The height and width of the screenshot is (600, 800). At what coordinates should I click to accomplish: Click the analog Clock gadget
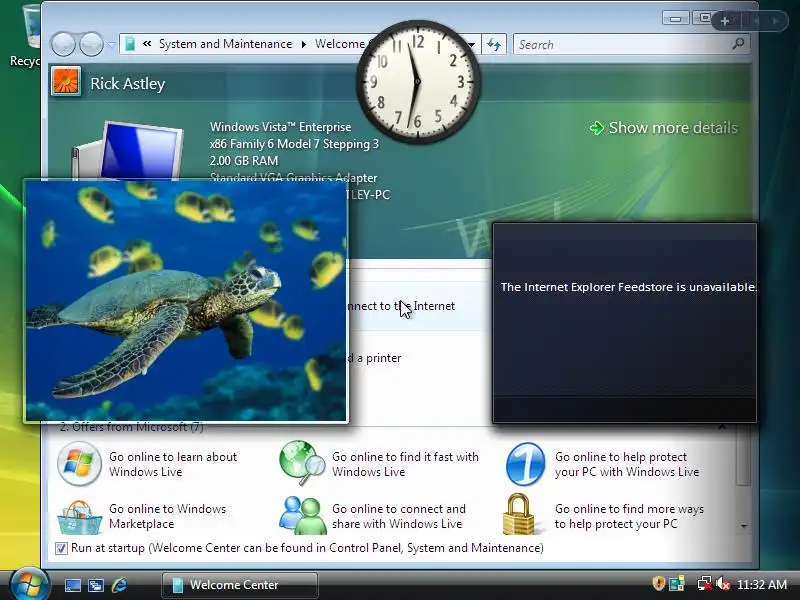[x=418, y=82]
